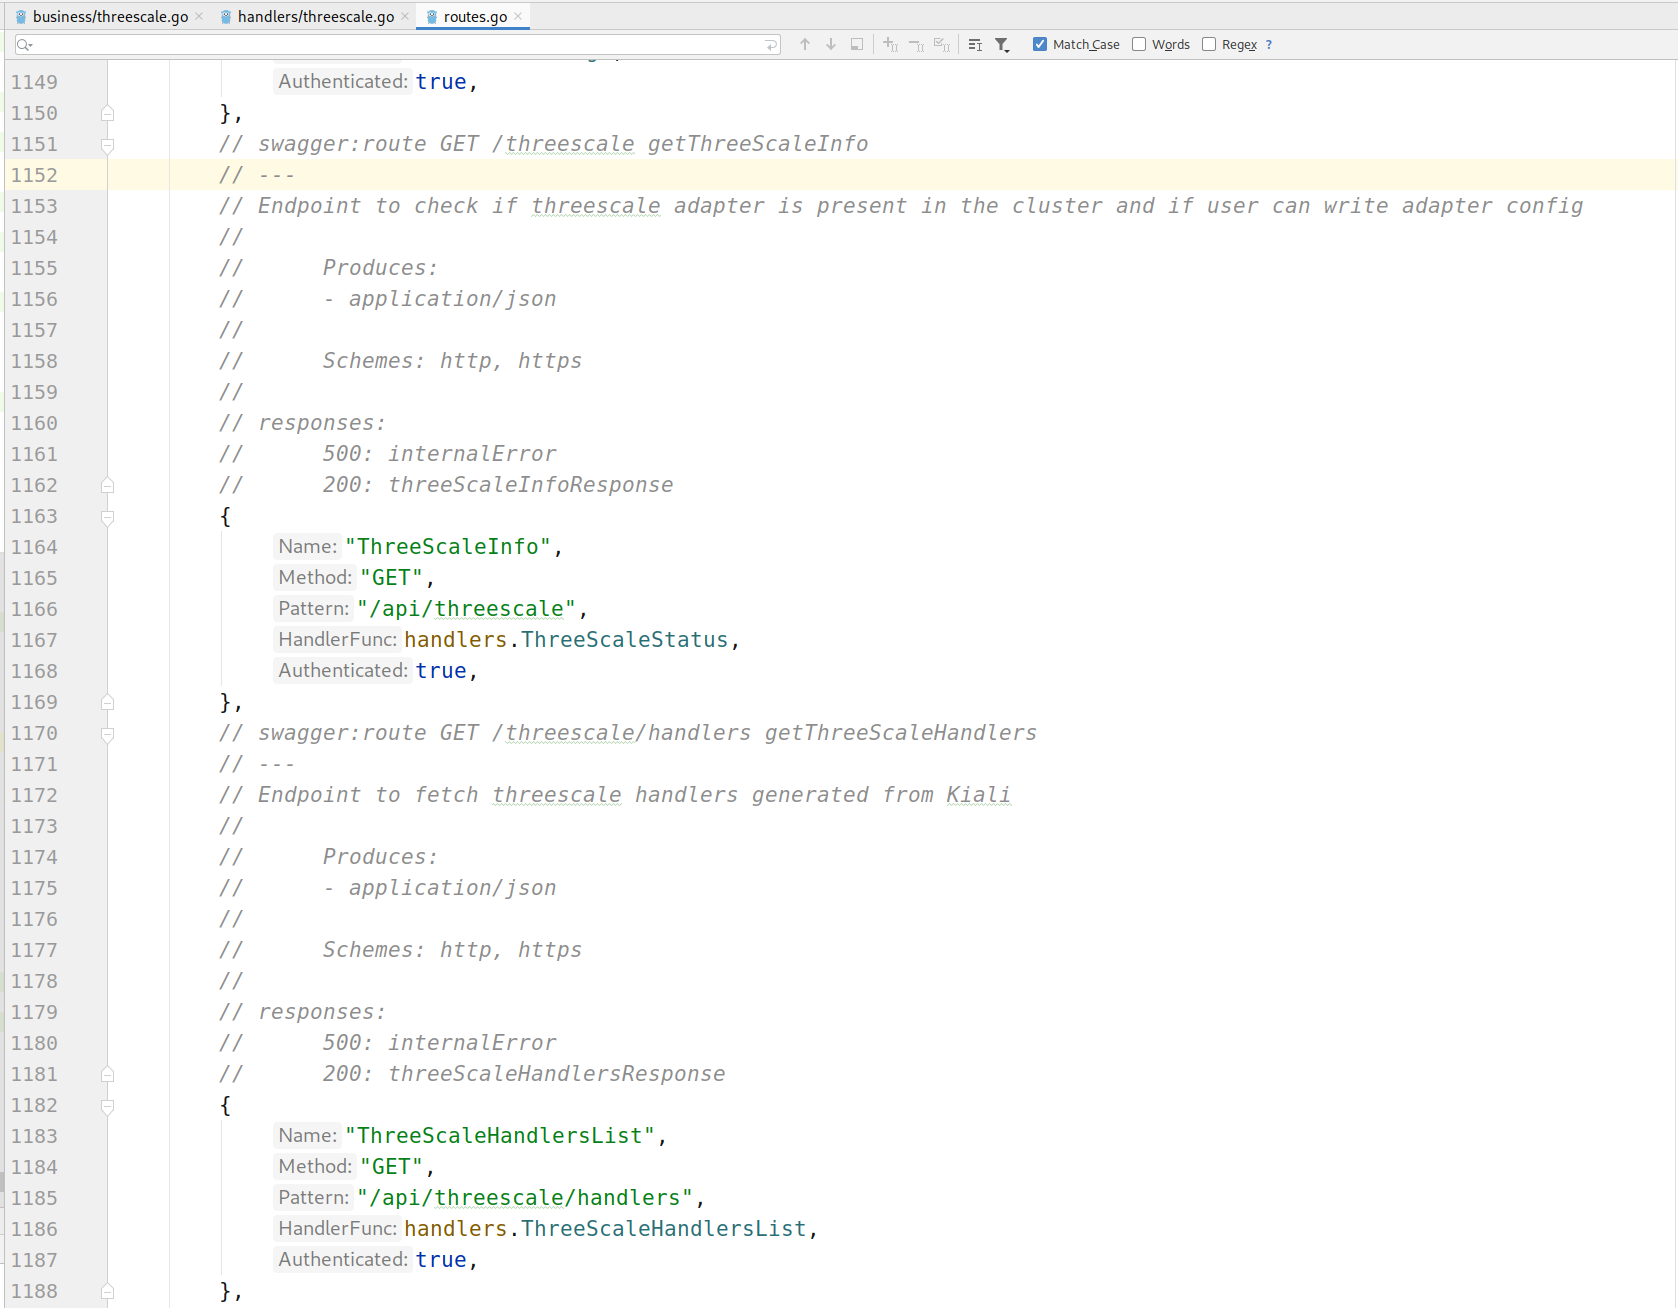Close the business/threescale.go tab

click(199, 16)
